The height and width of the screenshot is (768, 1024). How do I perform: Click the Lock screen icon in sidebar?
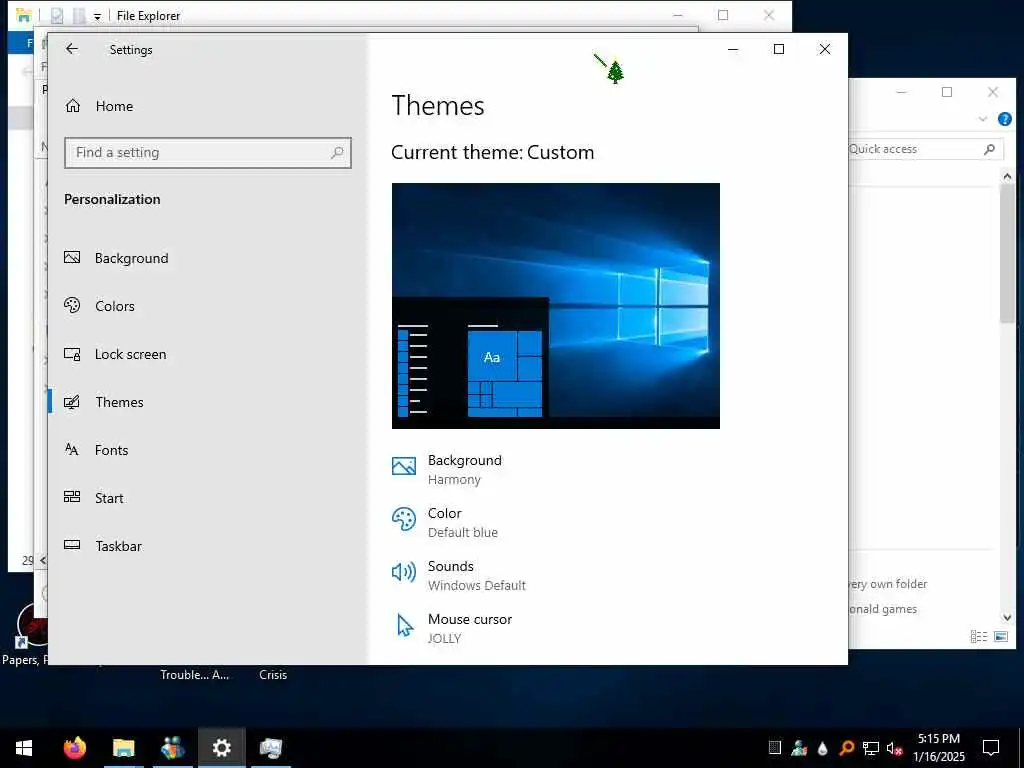pos(72,354)
